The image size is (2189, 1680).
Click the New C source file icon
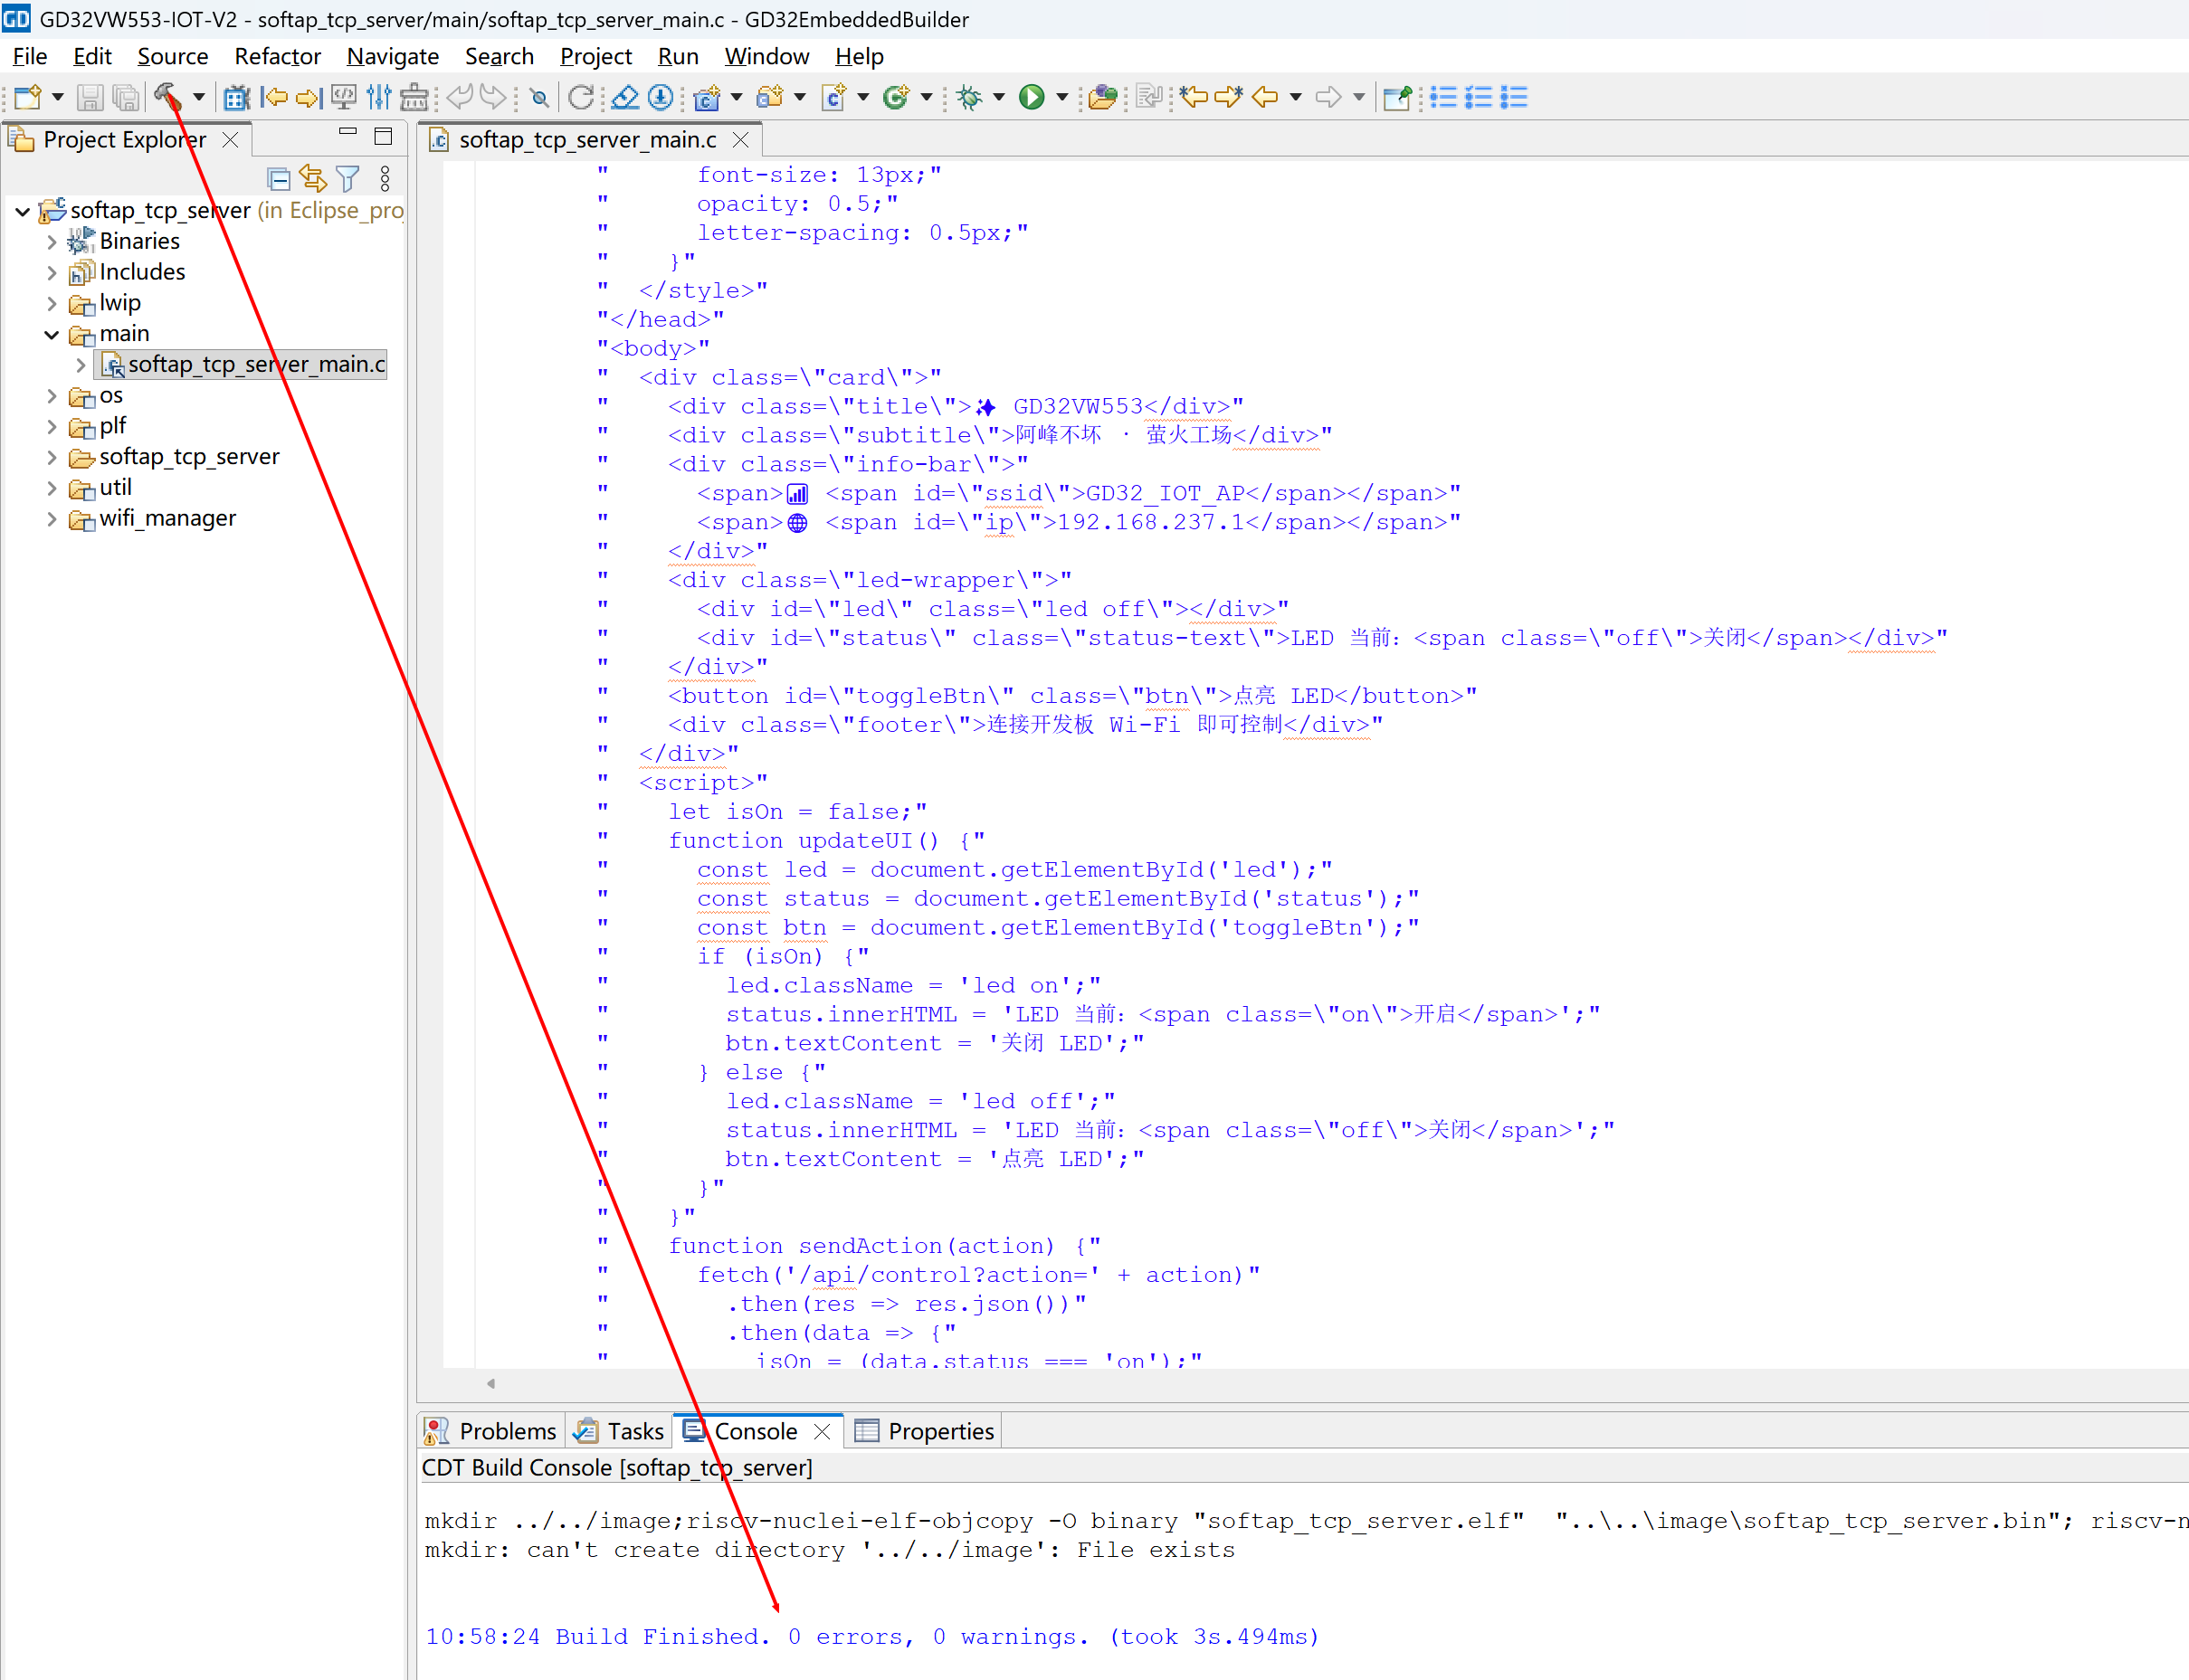click(834, 97)
